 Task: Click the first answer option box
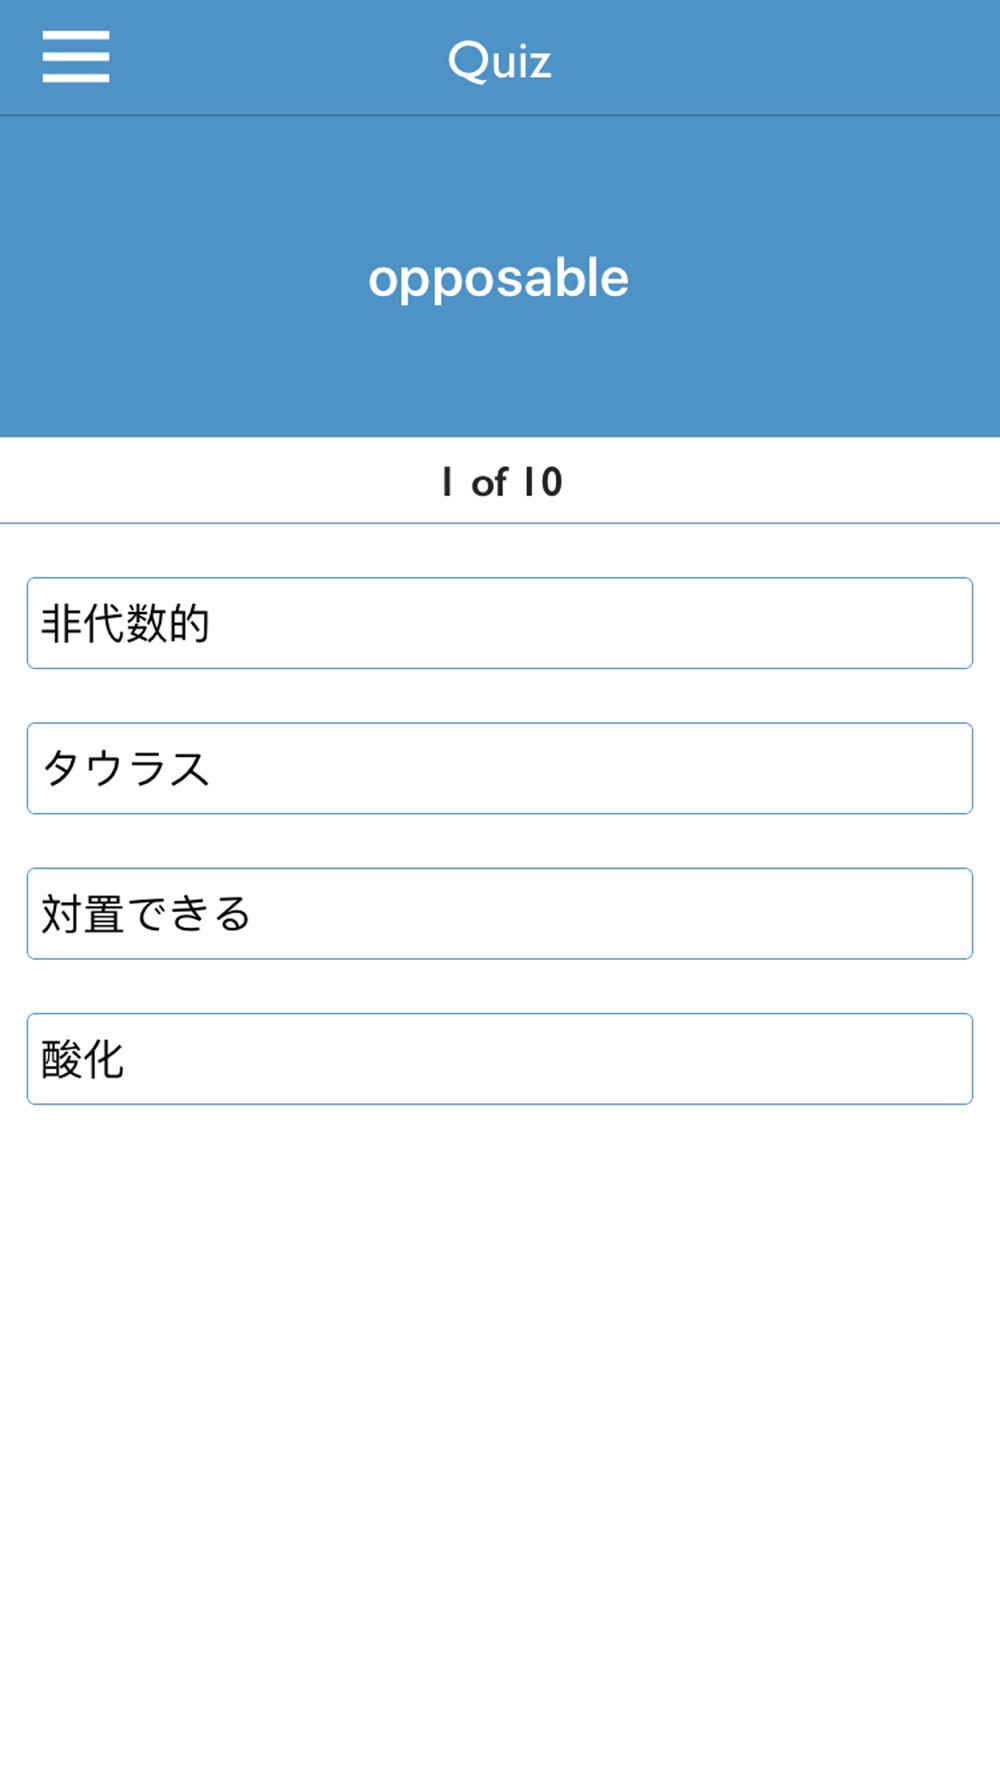coord(500,623)
